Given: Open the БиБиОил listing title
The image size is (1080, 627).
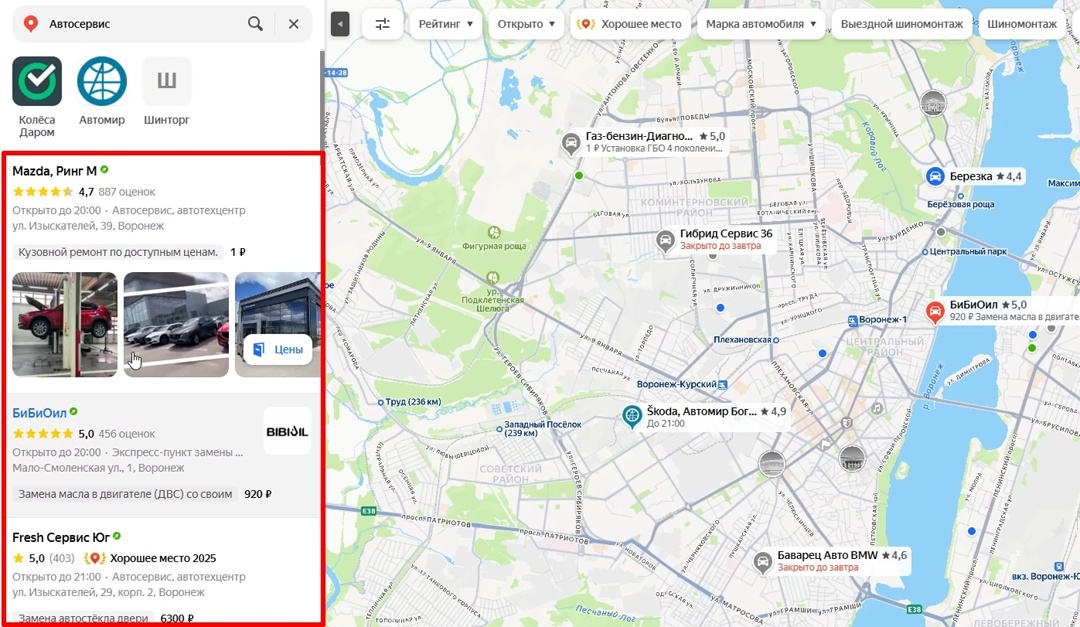Looking at the screenshot, I should click(x=39, y=413).
